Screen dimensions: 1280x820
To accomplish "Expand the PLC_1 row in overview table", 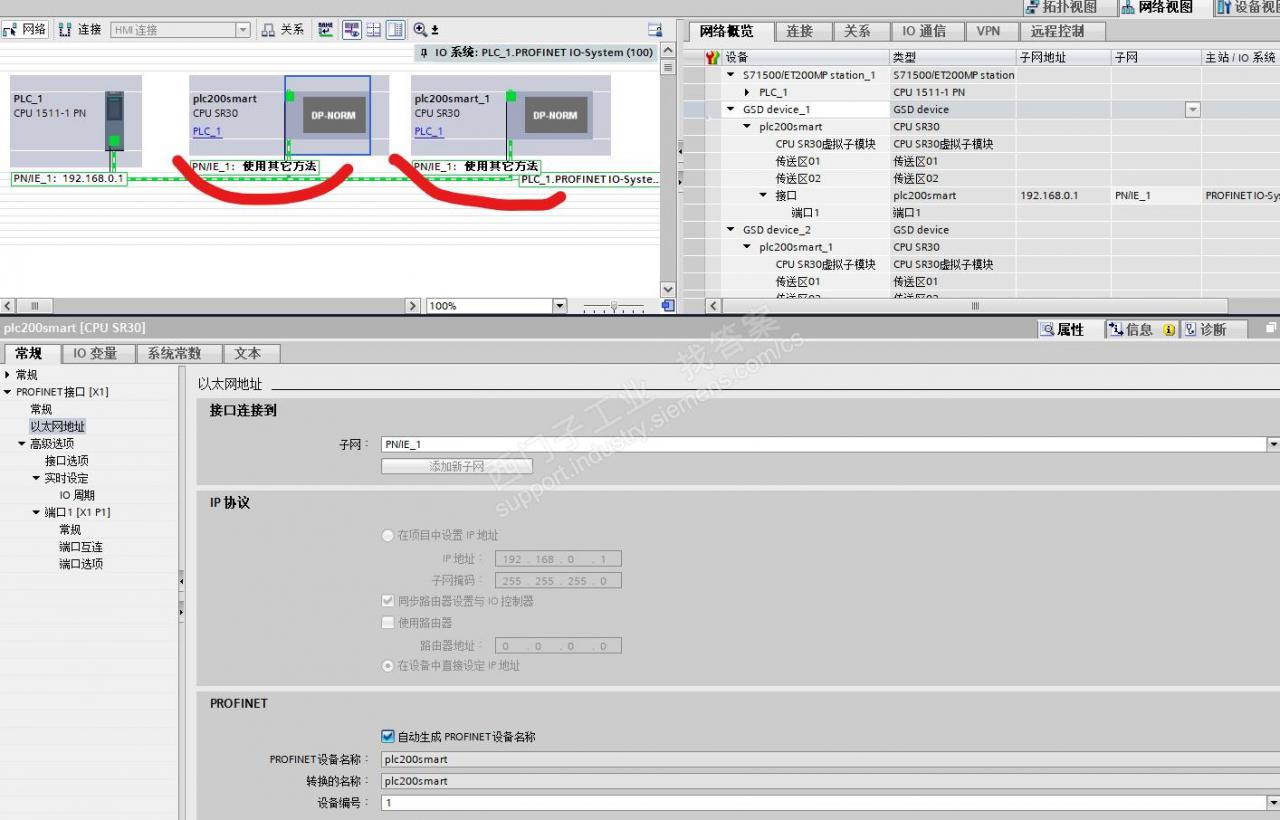I will [748, 92].
